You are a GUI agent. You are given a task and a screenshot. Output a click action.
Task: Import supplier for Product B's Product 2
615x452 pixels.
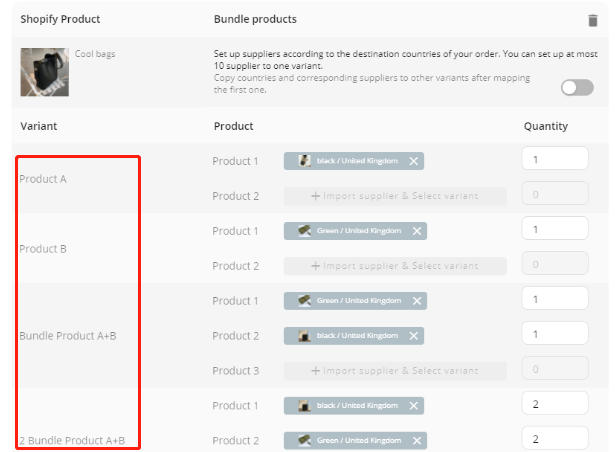click(395, 266)
